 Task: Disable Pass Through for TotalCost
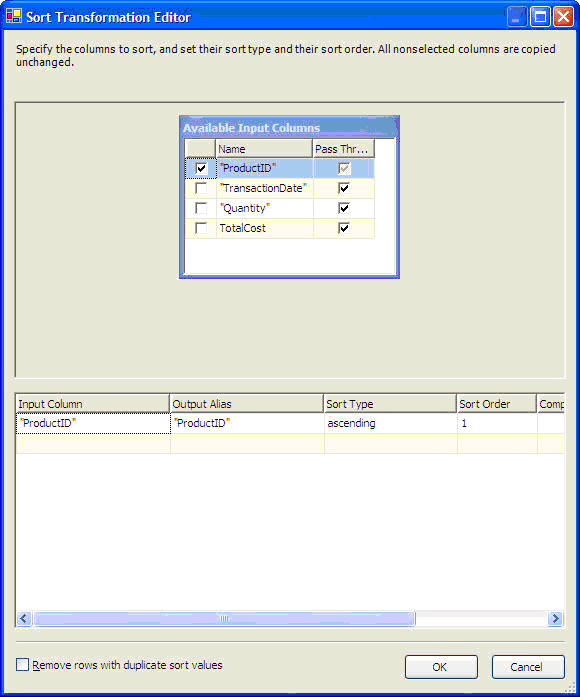coord(344,228)
